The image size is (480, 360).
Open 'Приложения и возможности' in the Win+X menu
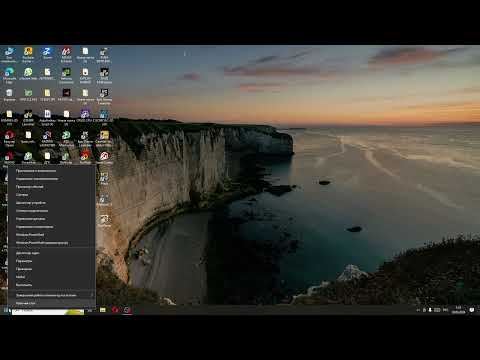(x=52, y=171)
